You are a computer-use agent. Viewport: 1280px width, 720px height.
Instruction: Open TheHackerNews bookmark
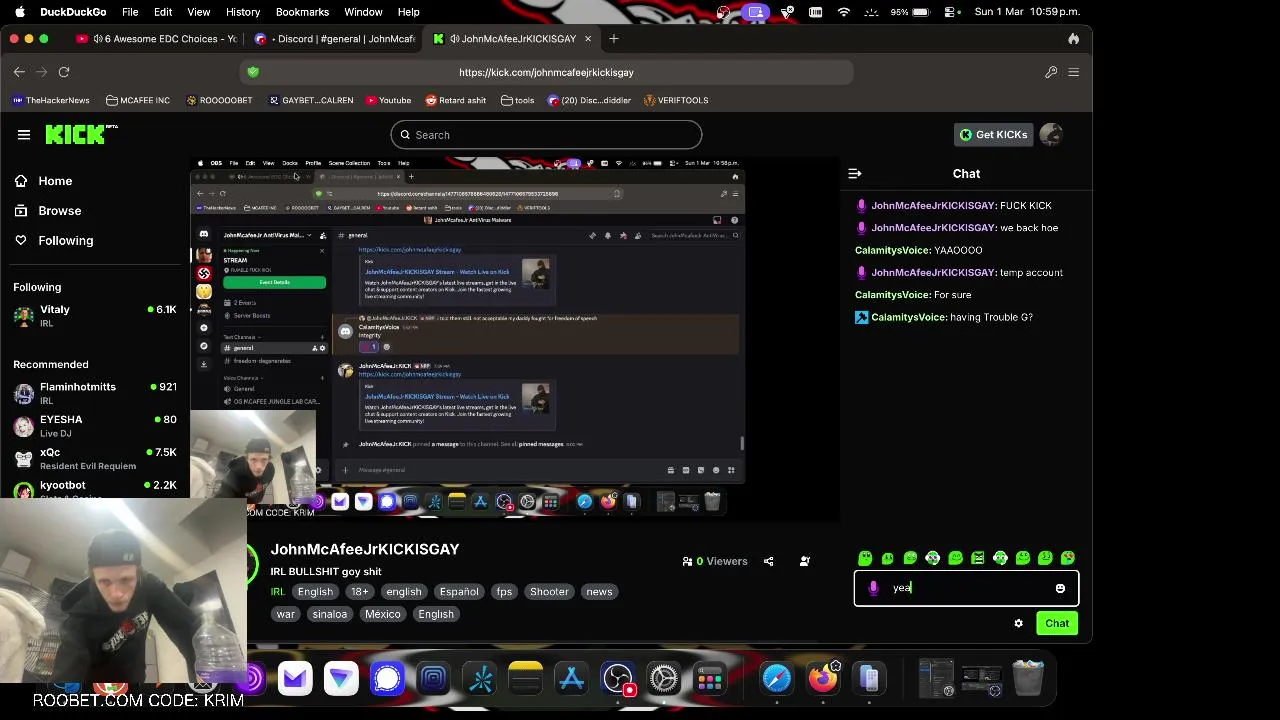51,100
